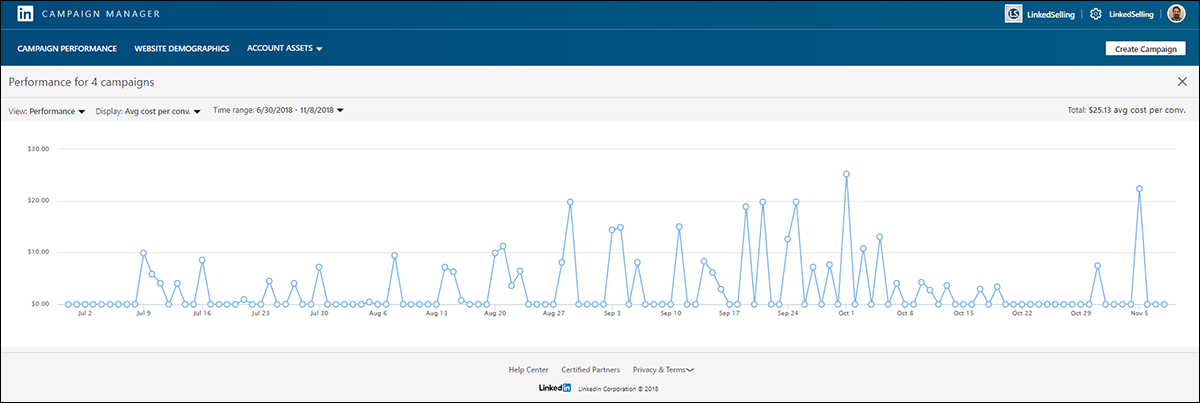Click the Jul 2 axis label
This screenshot has width=1200, height=403.
point(83,313)
